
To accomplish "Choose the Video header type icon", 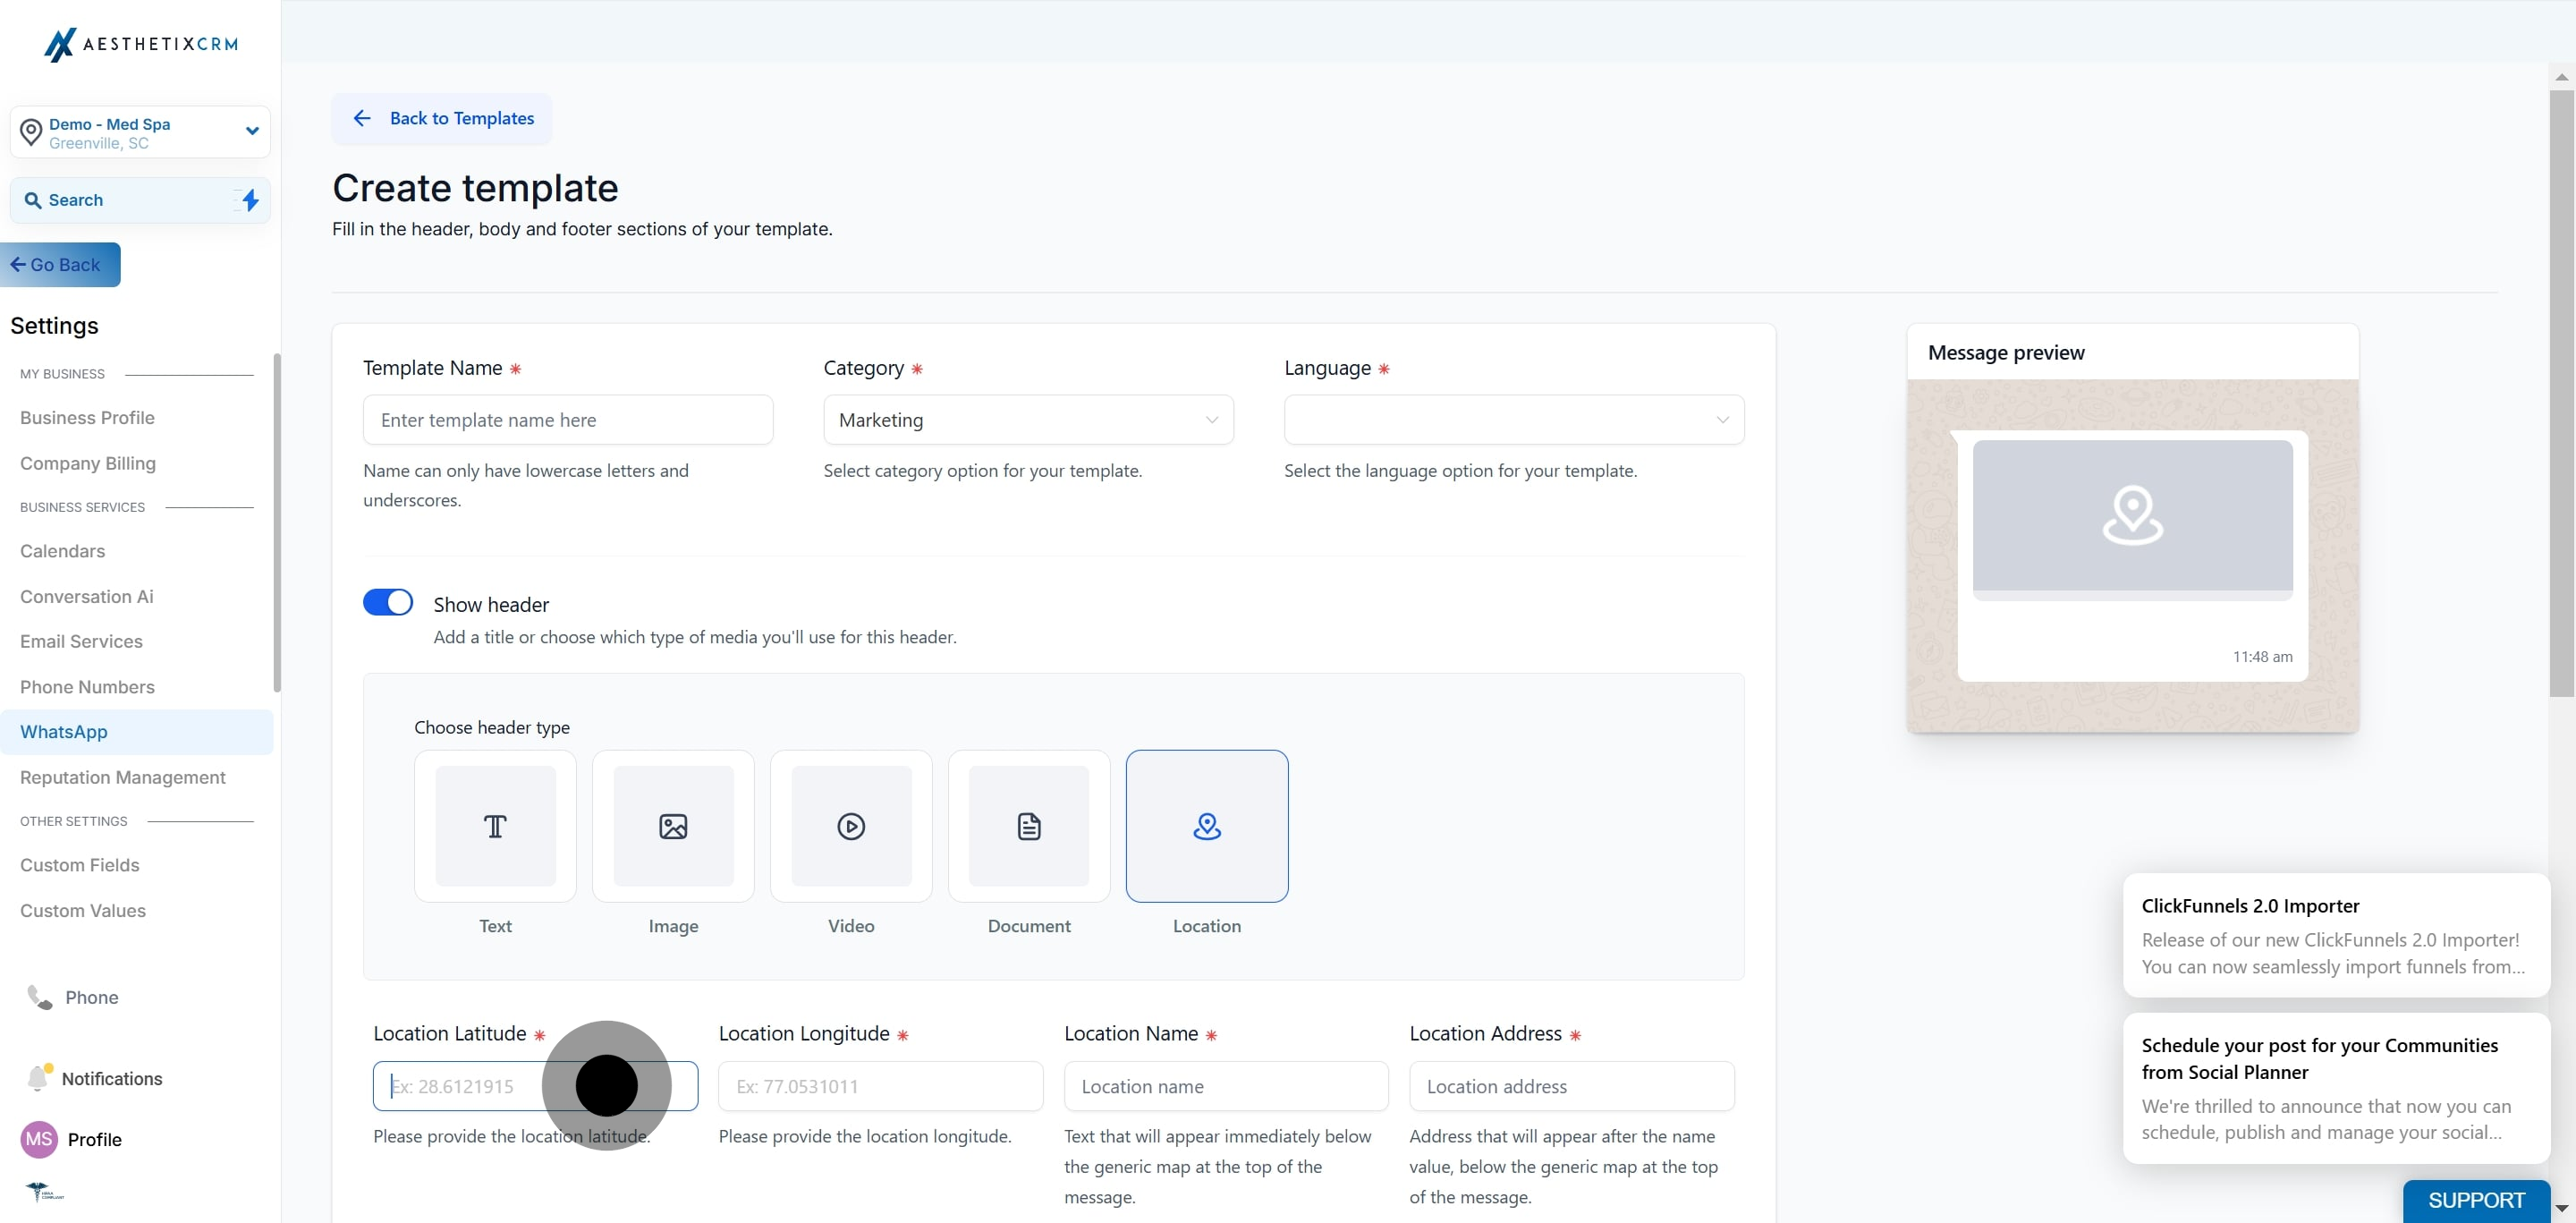I will point(851,826).
